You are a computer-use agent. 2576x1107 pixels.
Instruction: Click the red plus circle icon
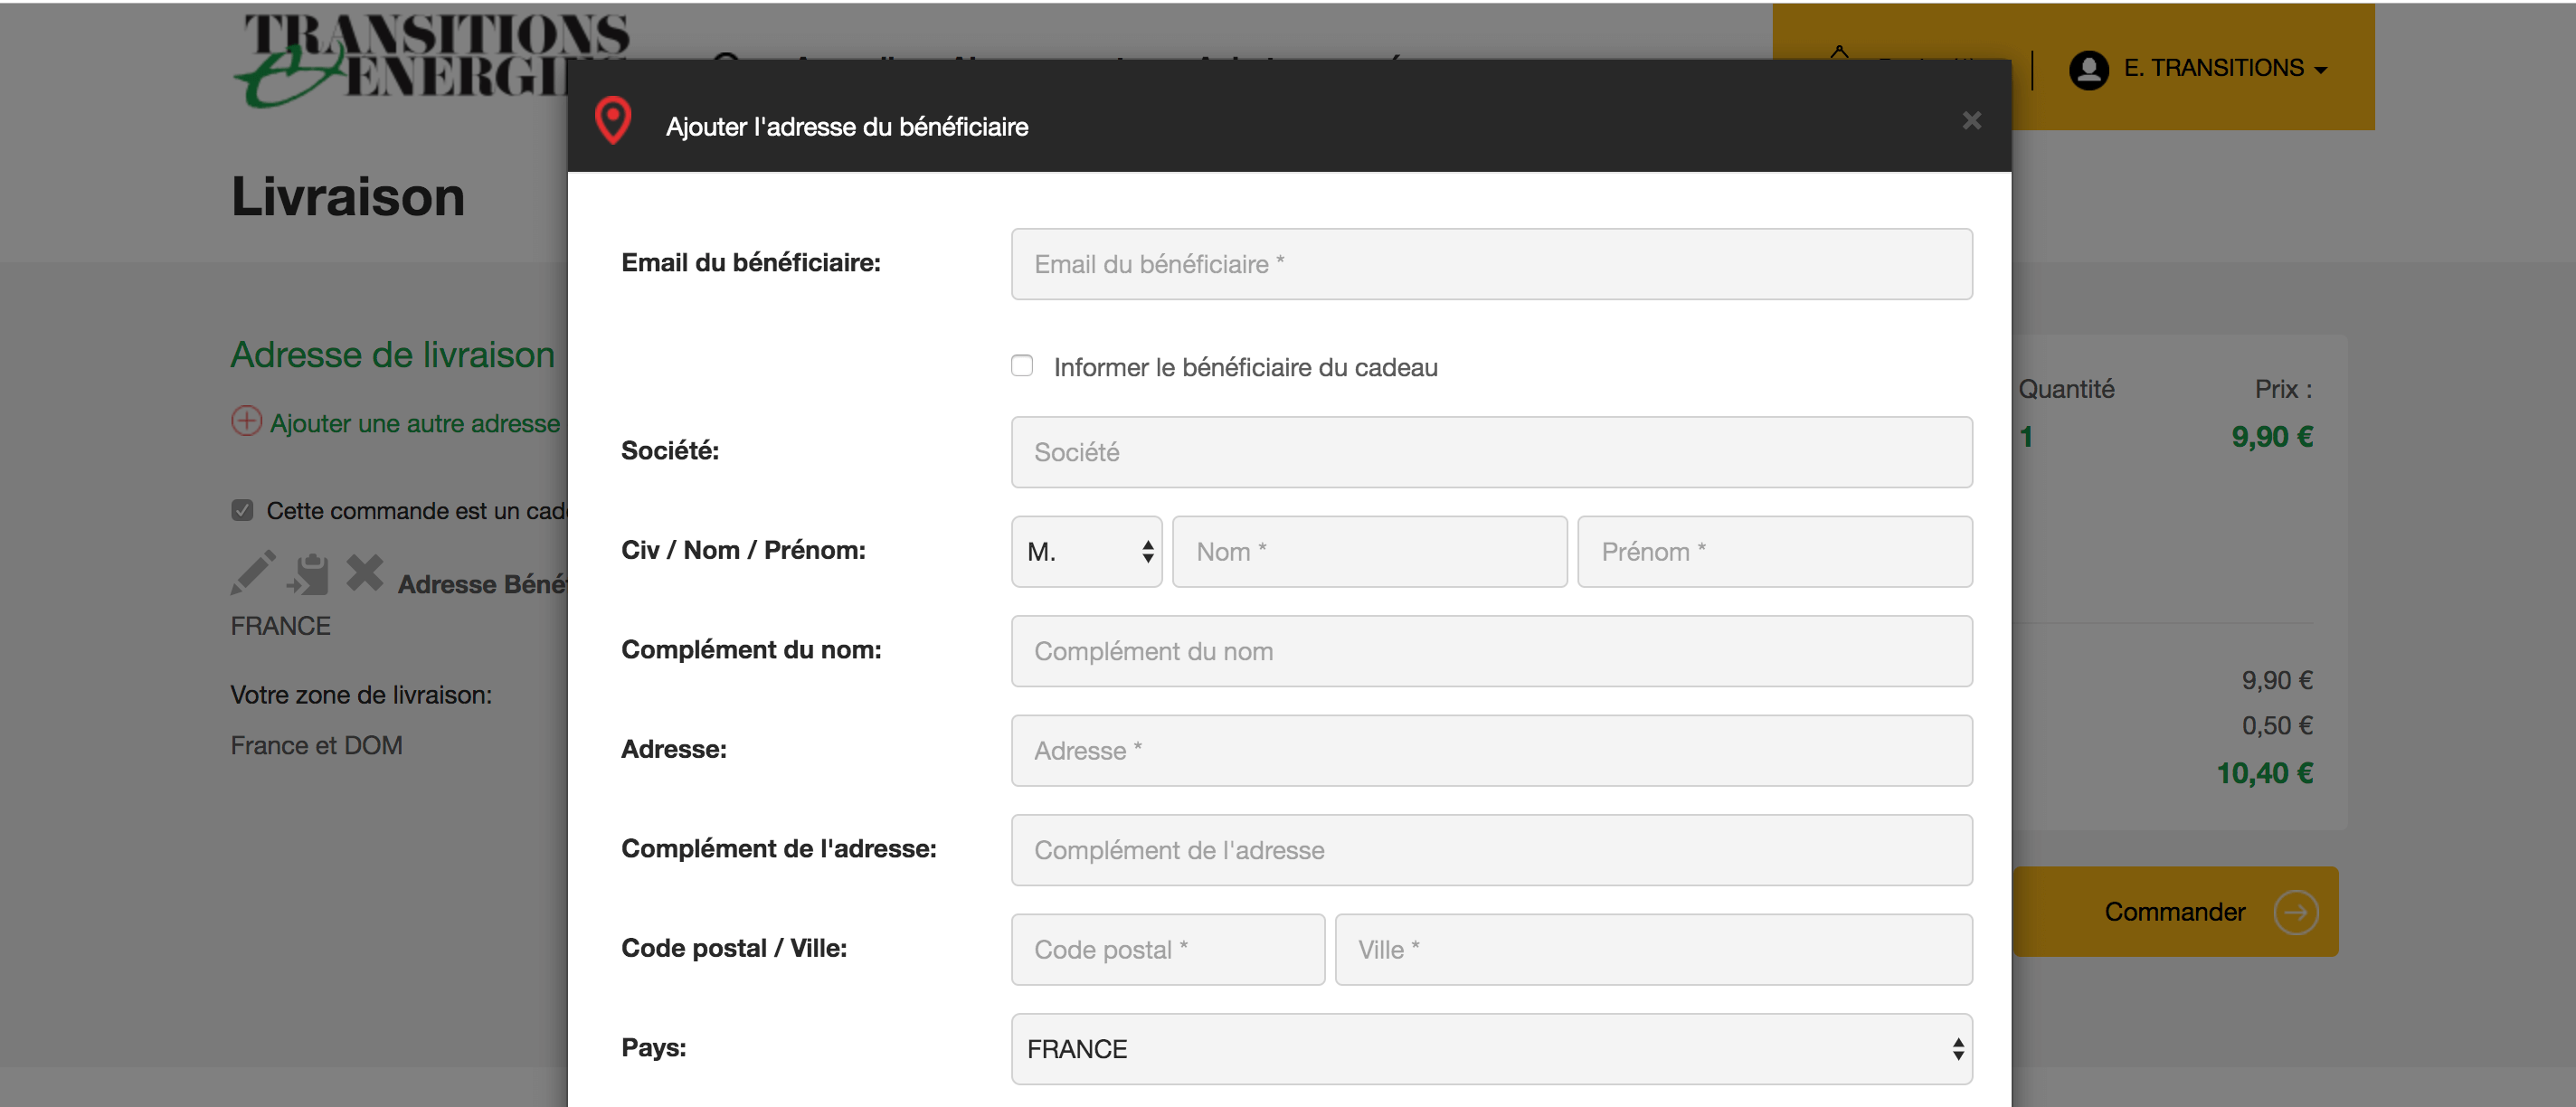(x=246, y=421)
